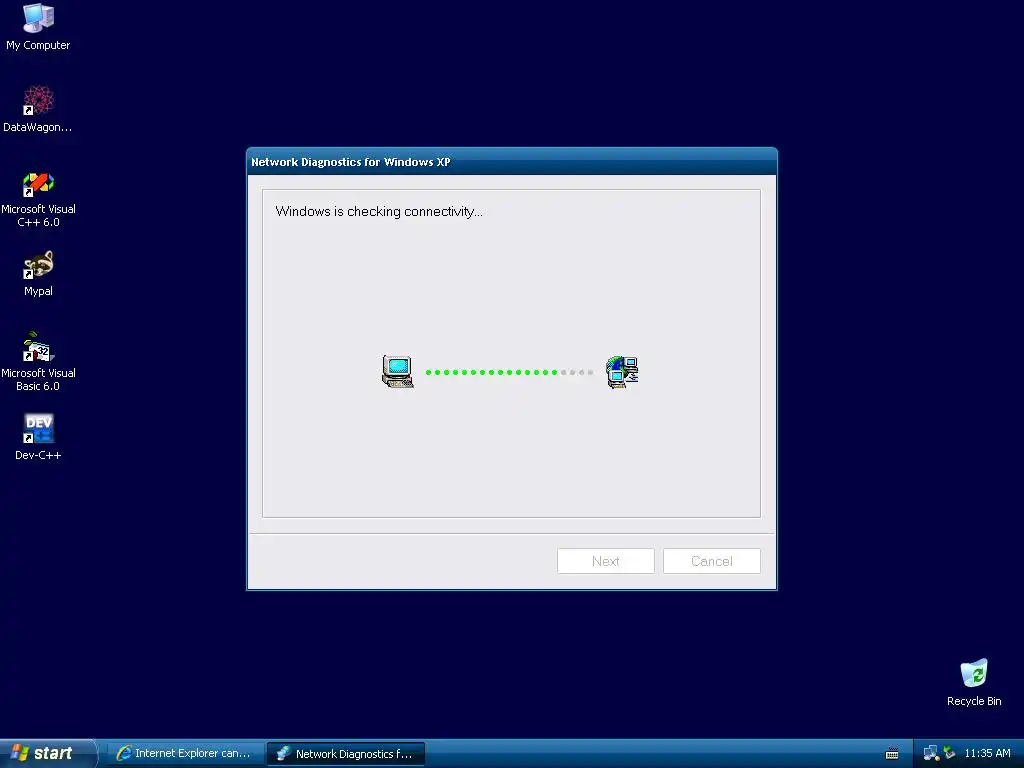This screenshot has width=1024, height=768.
Task: Click the connectivity progress dots indicator
Action: (x=509, y=372)
